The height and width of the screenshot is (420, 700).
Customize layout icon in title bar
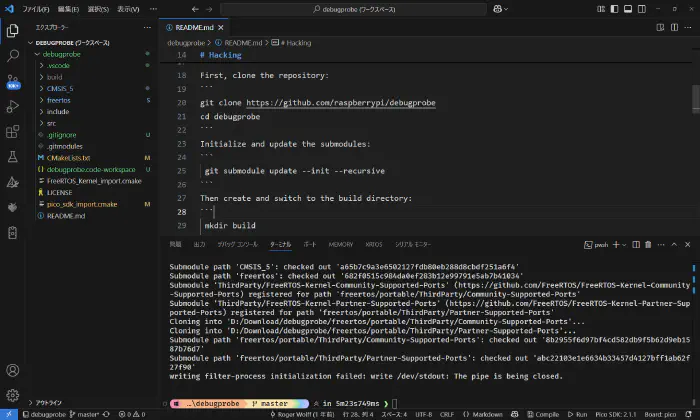601,9
